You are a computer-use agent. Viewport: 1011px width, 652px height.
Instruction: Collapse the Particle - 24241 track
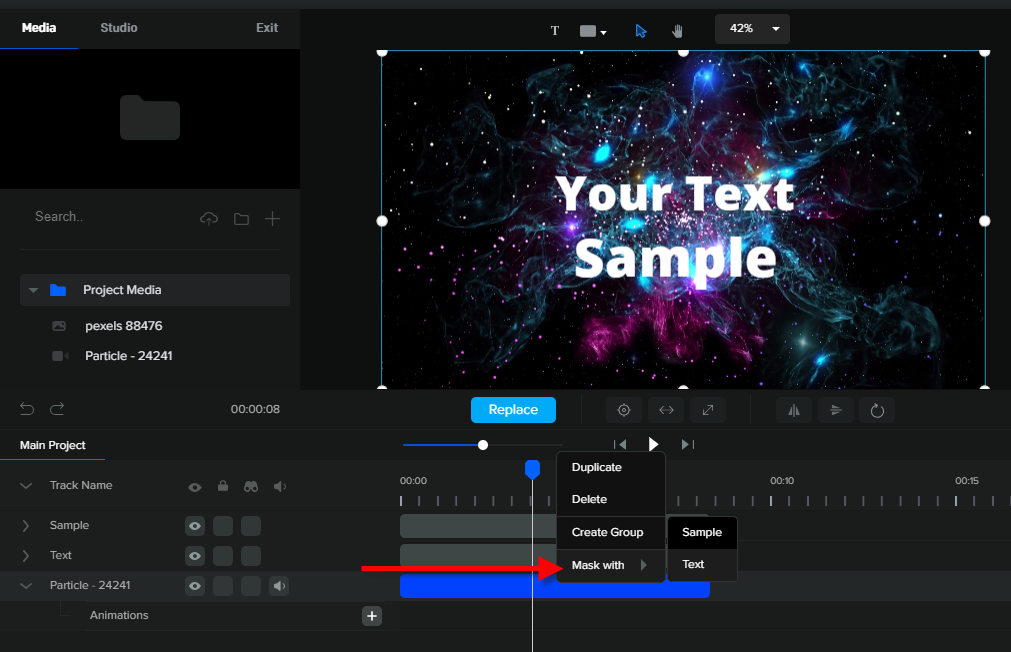(26, 586)
